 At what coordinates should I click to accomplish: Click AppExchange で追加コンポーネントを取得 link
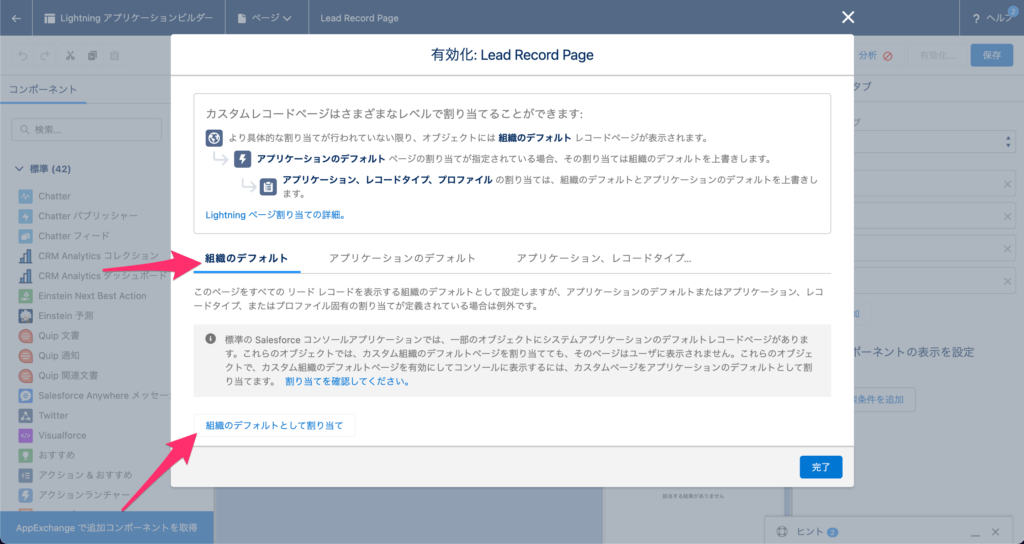pos(106,528)
